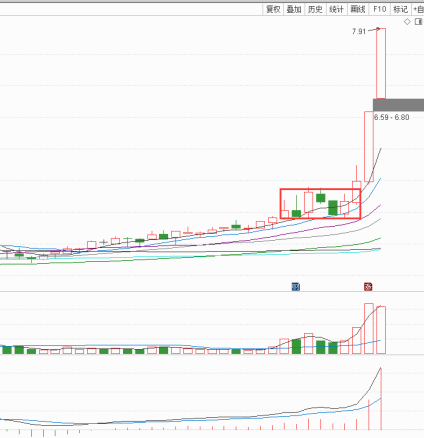Click the red event marker under chart
424x438 pixels.
pyautogui.click(x=368, y=286)
